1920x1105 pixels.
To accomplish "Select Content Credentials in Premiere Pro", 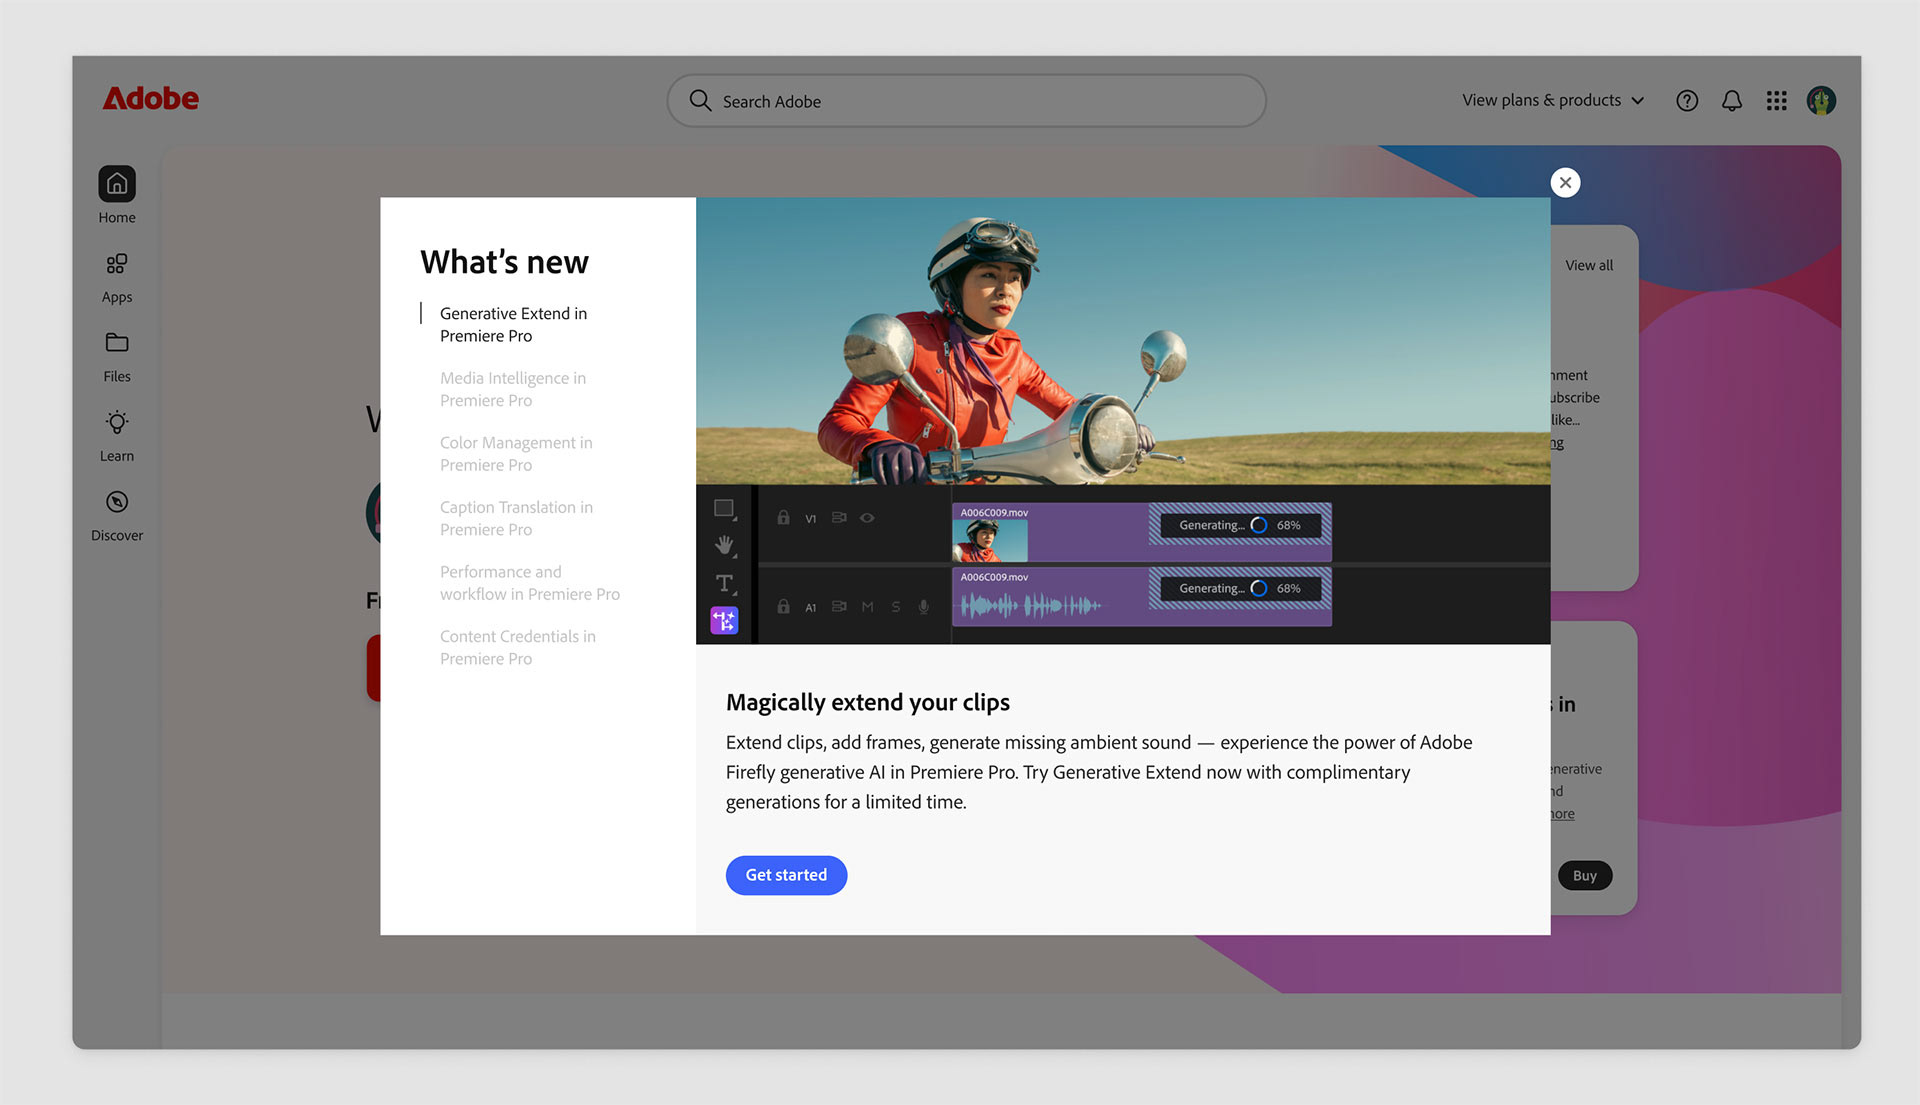I will 518,647.
